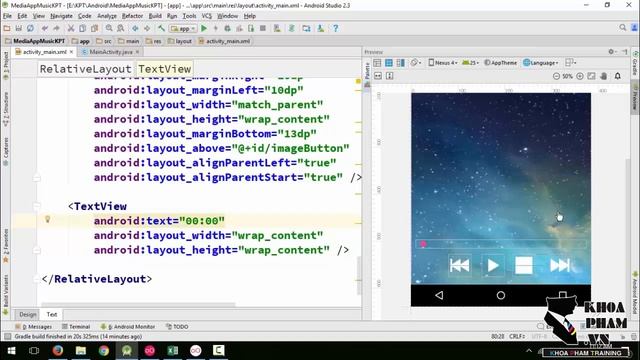
Task: Open the Terminal tool window
Action: 76,327
